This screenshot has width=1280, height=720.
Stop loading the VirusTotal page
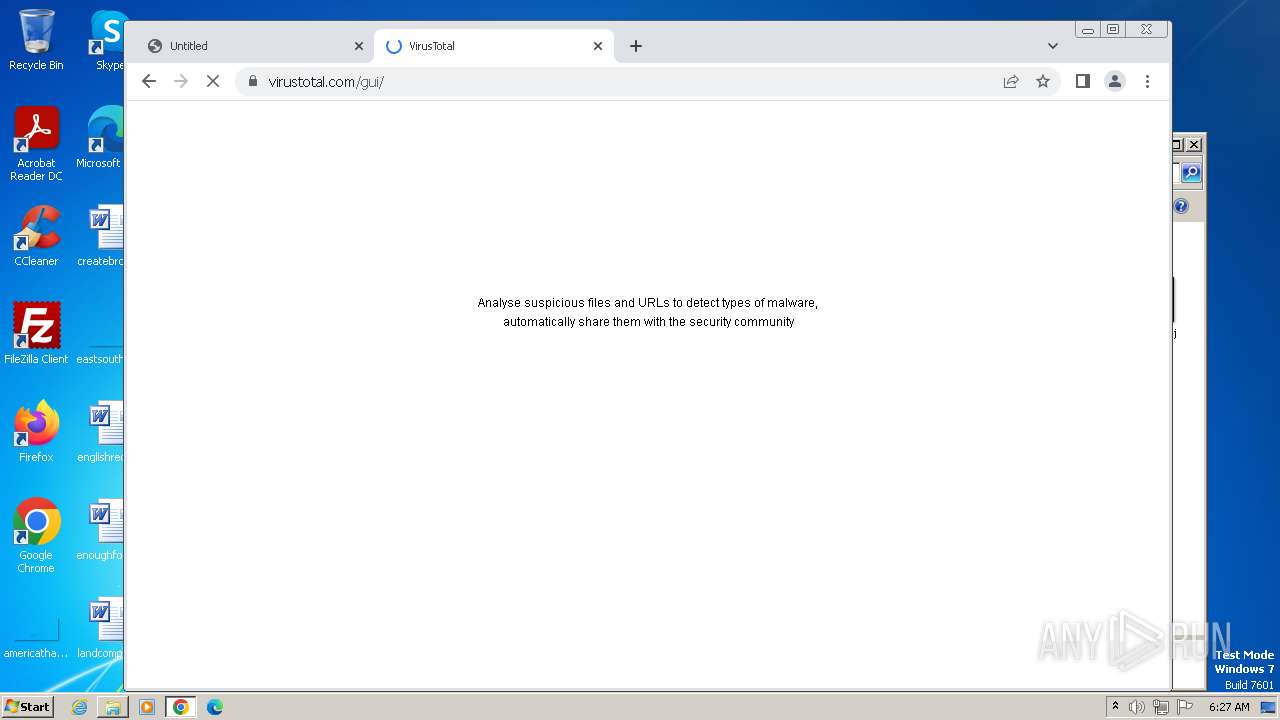(x=213, y=81)
